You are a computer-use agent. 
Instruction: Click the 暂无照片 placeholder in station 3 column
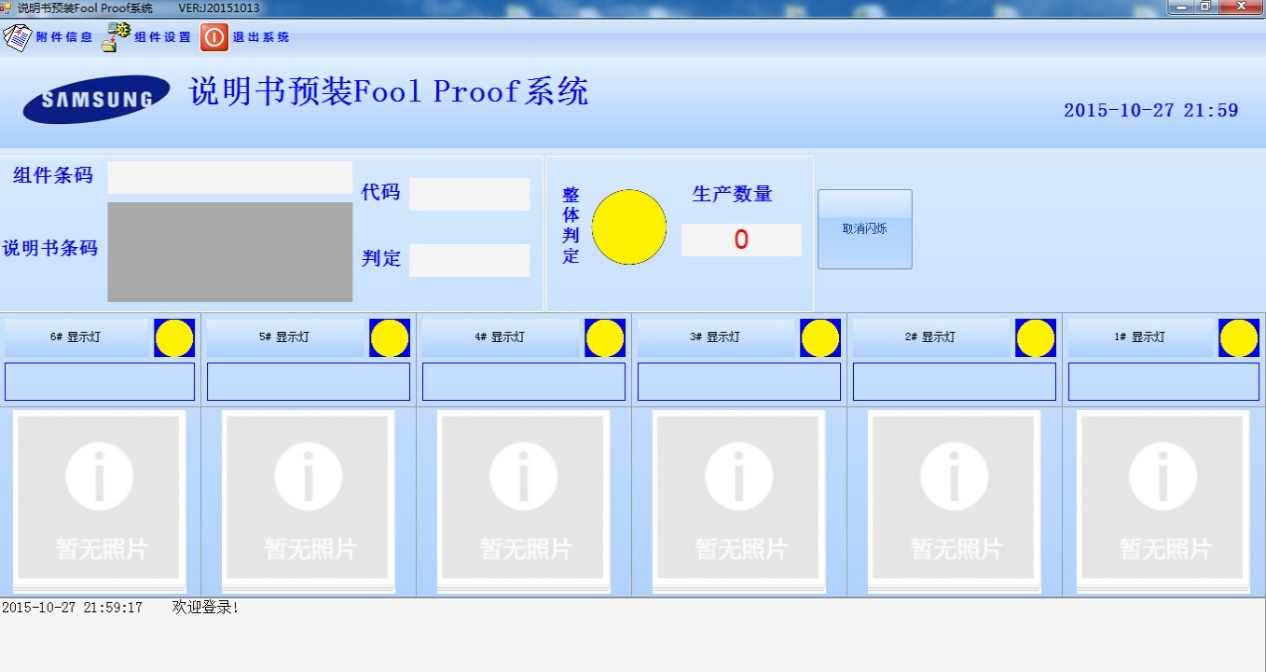click(x=739, y=502)
